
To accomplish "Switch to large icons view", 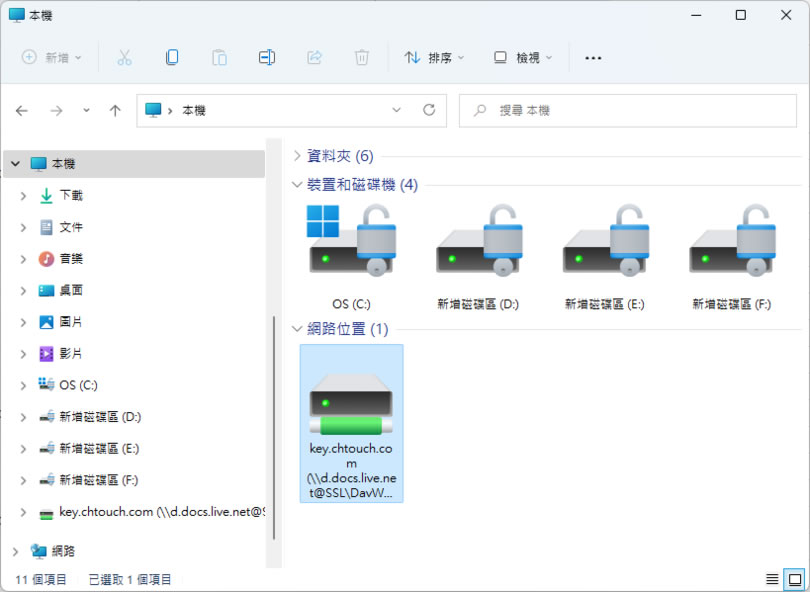I will [x=794, y=579].
